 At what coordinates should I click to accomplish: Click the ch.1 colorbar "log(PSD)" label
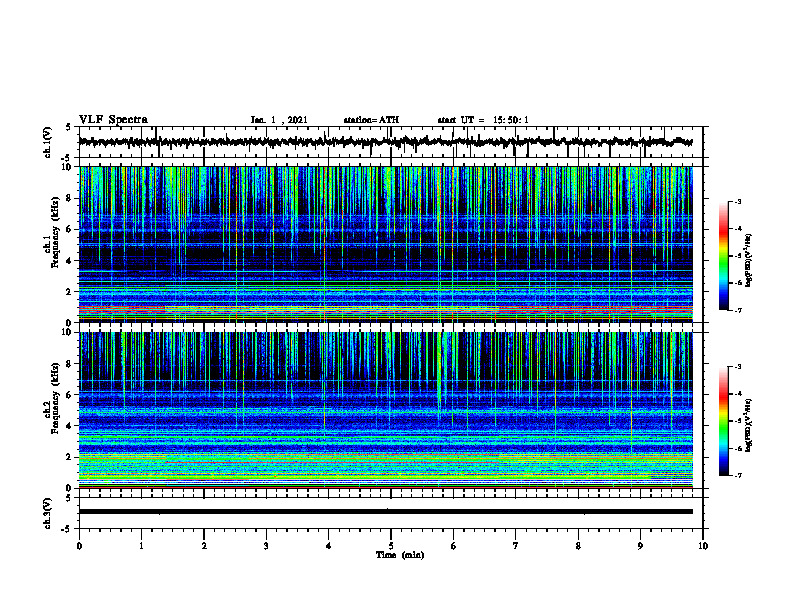pyautogui.click(x=749, y=261)
